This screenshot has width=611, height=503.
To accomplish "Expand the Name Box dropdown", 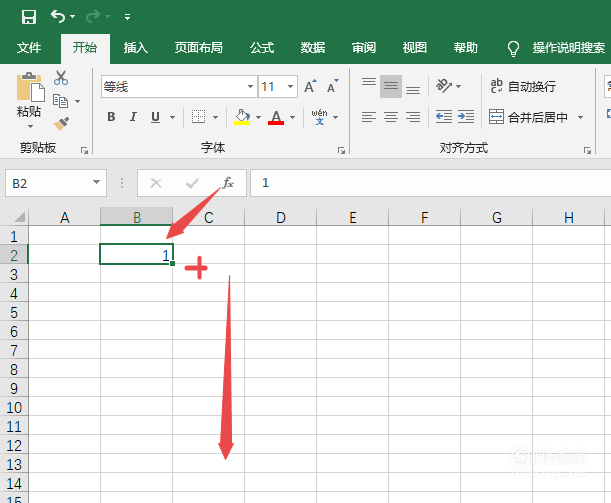I will tap(96, 182).
